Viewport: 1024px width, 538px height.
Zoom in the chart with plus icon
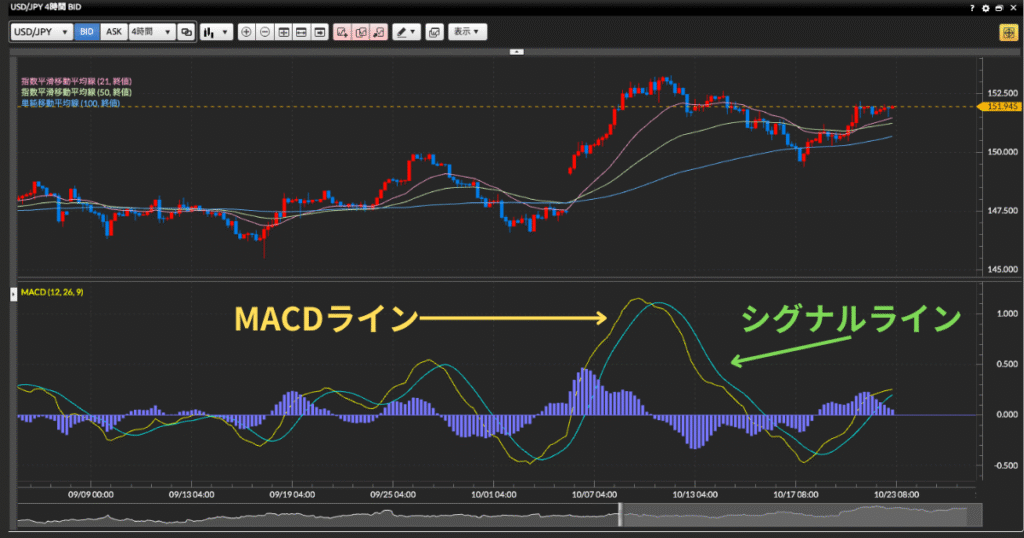tap(247, 32)
